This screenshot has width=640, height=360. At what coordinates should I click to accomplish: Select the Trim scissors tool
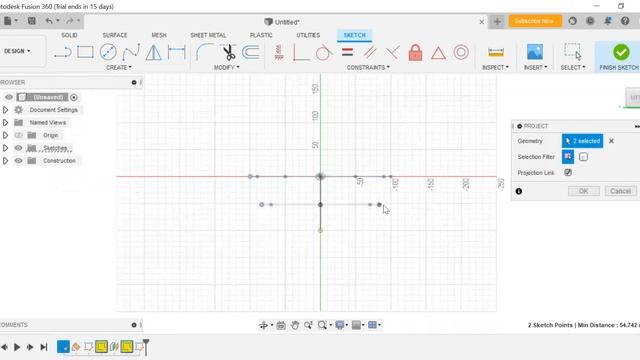tap(229, 52)
